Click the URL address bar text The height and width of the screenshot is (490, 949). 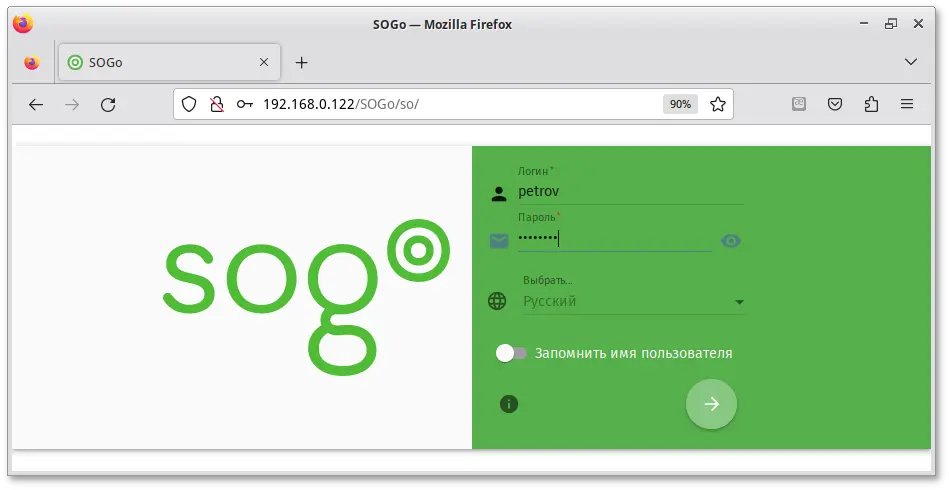point(400,104)
